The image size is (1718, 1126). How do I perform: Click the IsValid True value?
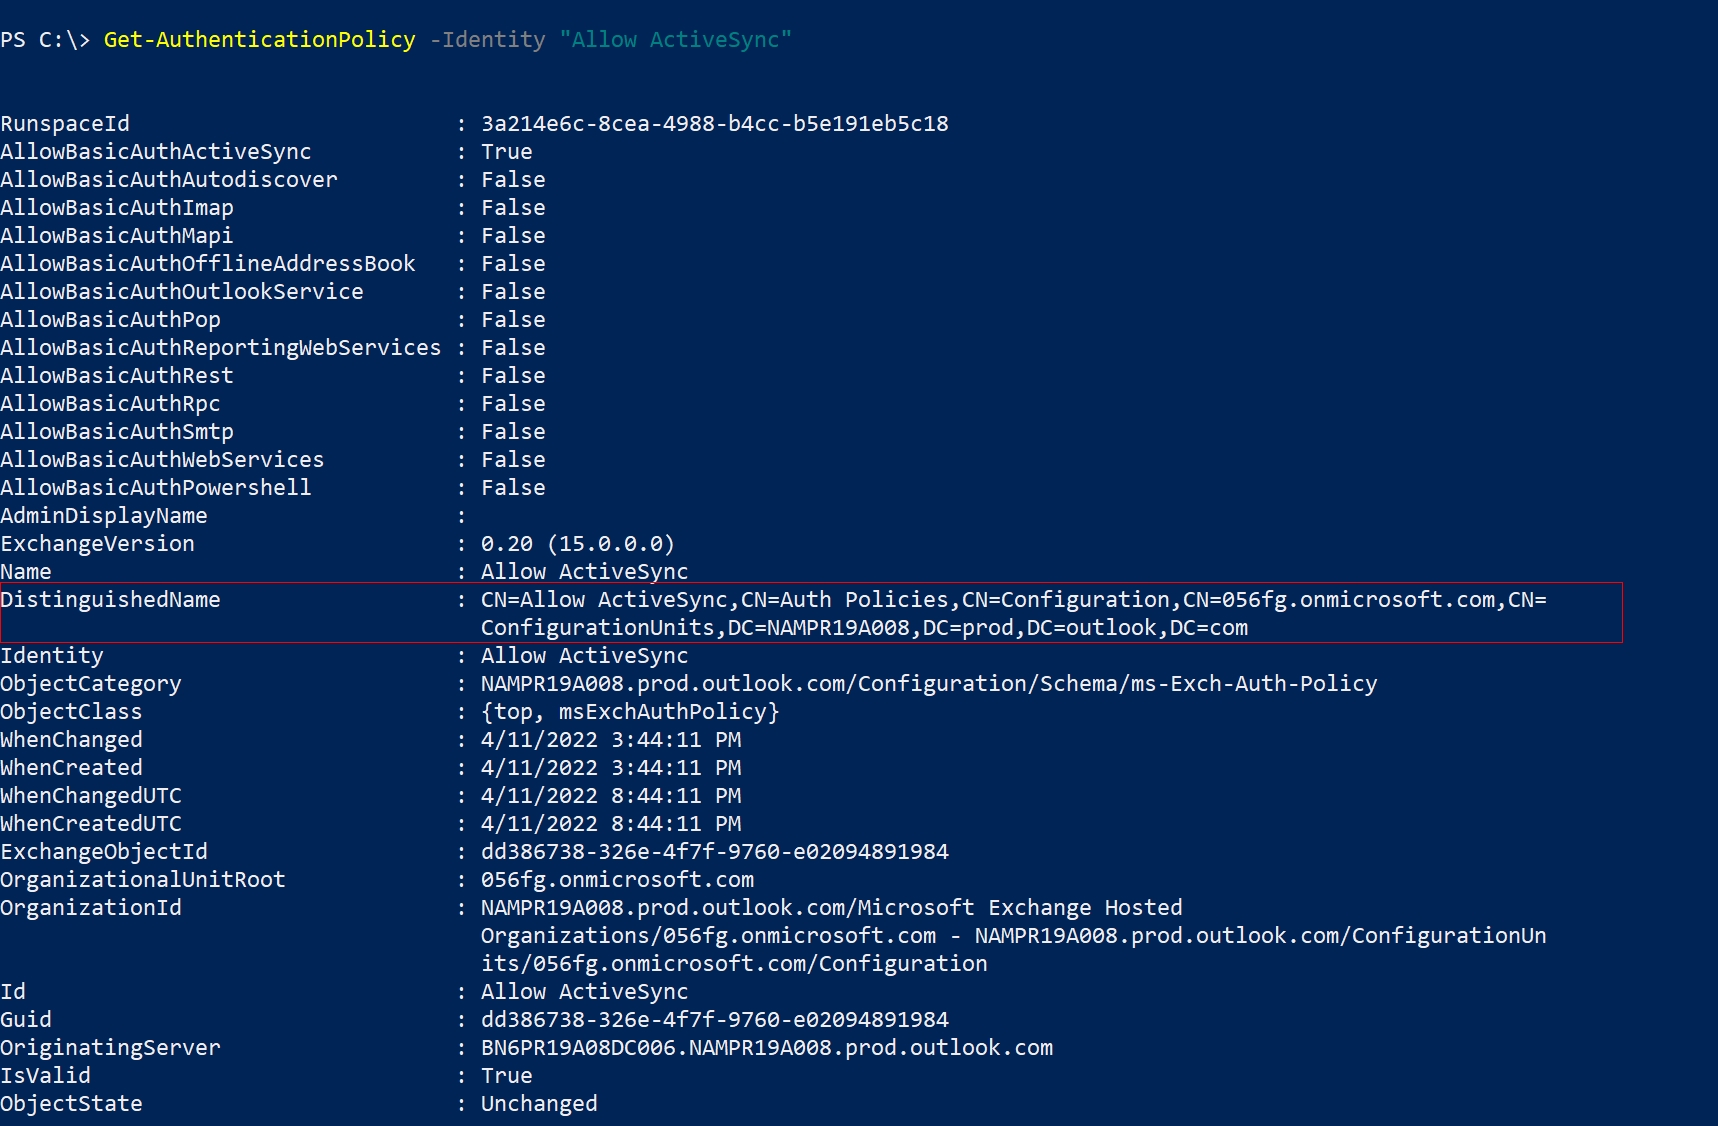(x=506, y=1075)
